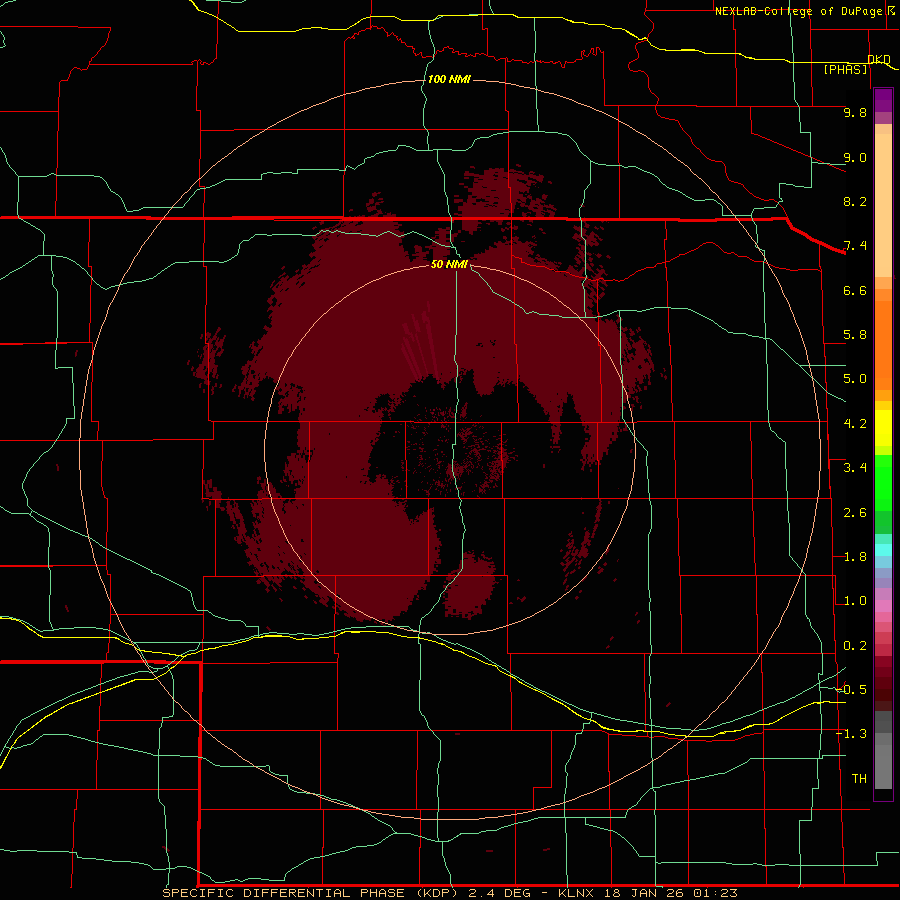Click the 6.6 value on color scale
Image resolution: width=900 pixels, height=900 pixels.
(855, 290)
